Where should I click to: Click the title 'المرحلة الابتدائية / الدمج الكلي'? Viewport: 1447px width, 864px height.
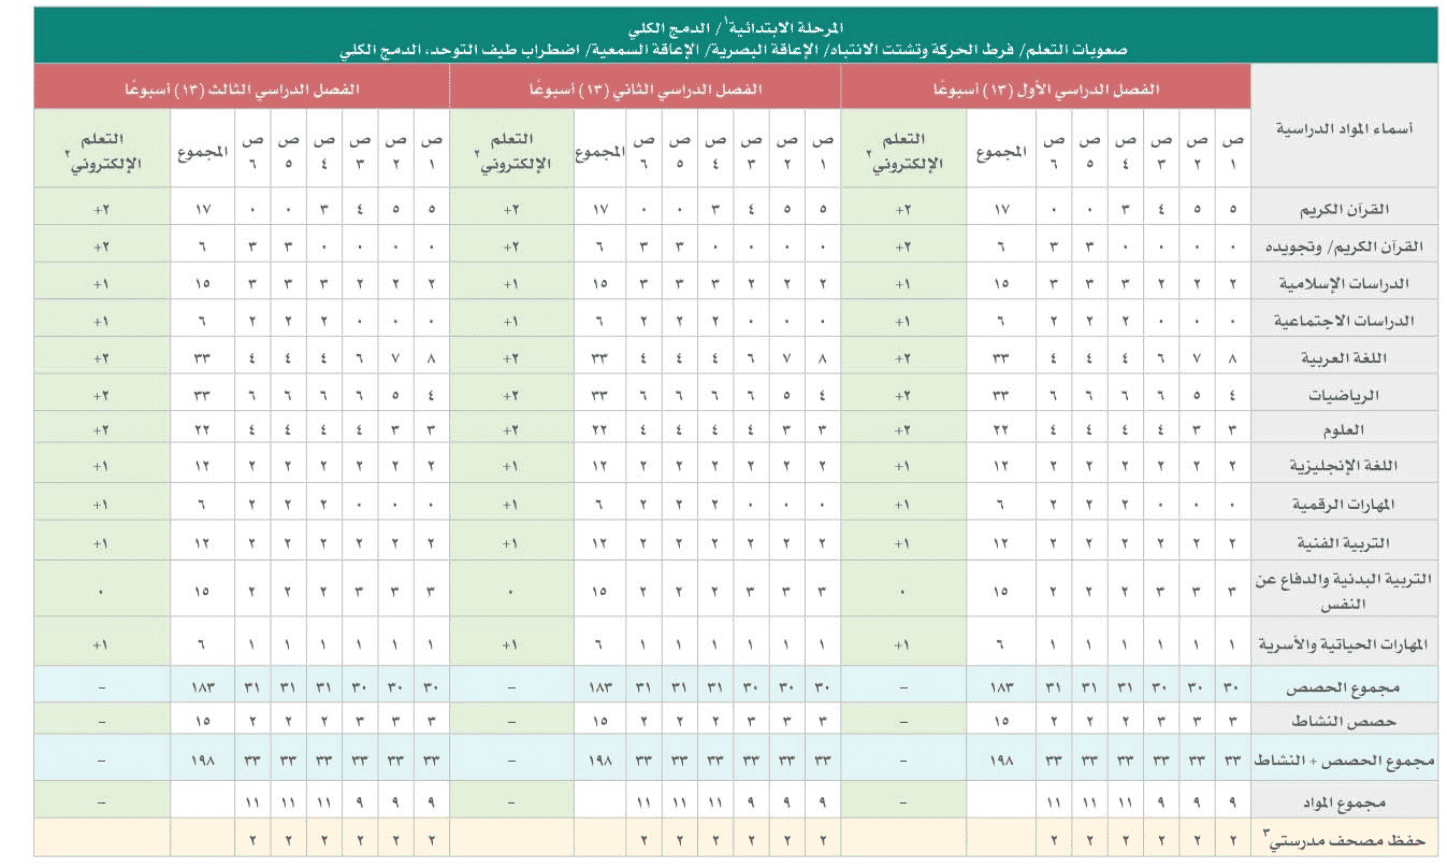(x=735, y=28)
